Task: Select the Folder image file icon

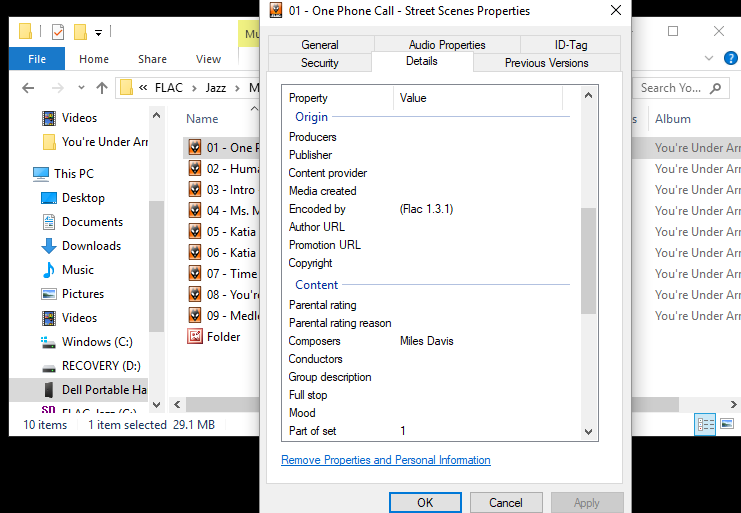Action: [195, 337]
